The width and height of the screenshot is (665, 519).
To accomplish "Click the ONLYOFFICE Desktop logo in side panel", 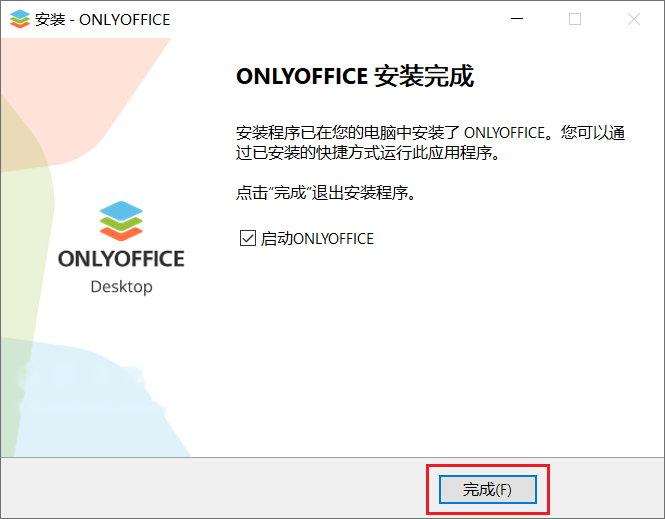I will pyautogui.click(x=121, y=247).
